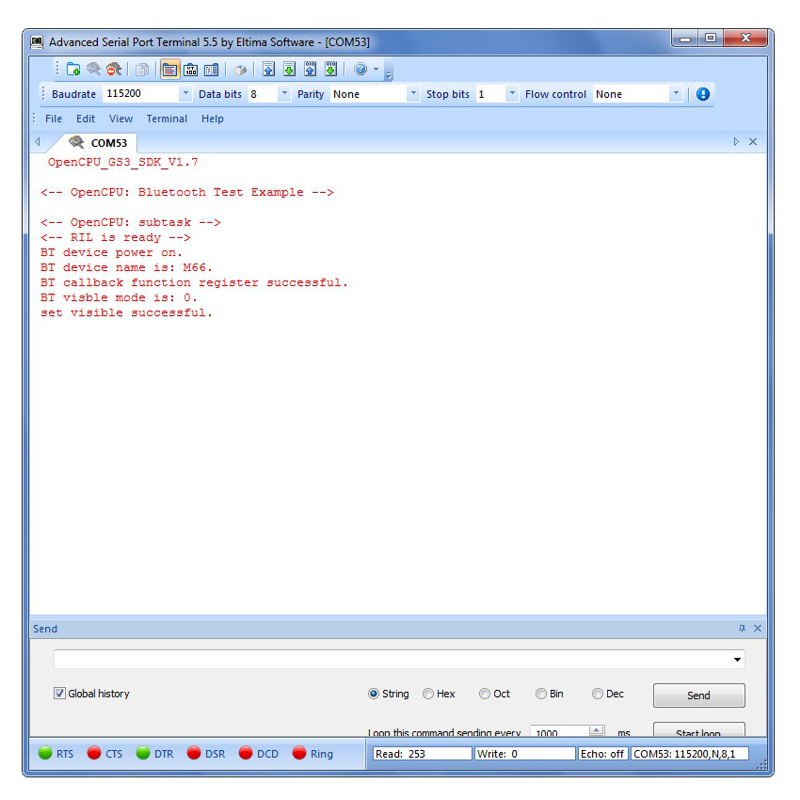This screenshot has width=800, height=800.
Task: Click the RTS green indicator light
Action: [x=45, y=753]
